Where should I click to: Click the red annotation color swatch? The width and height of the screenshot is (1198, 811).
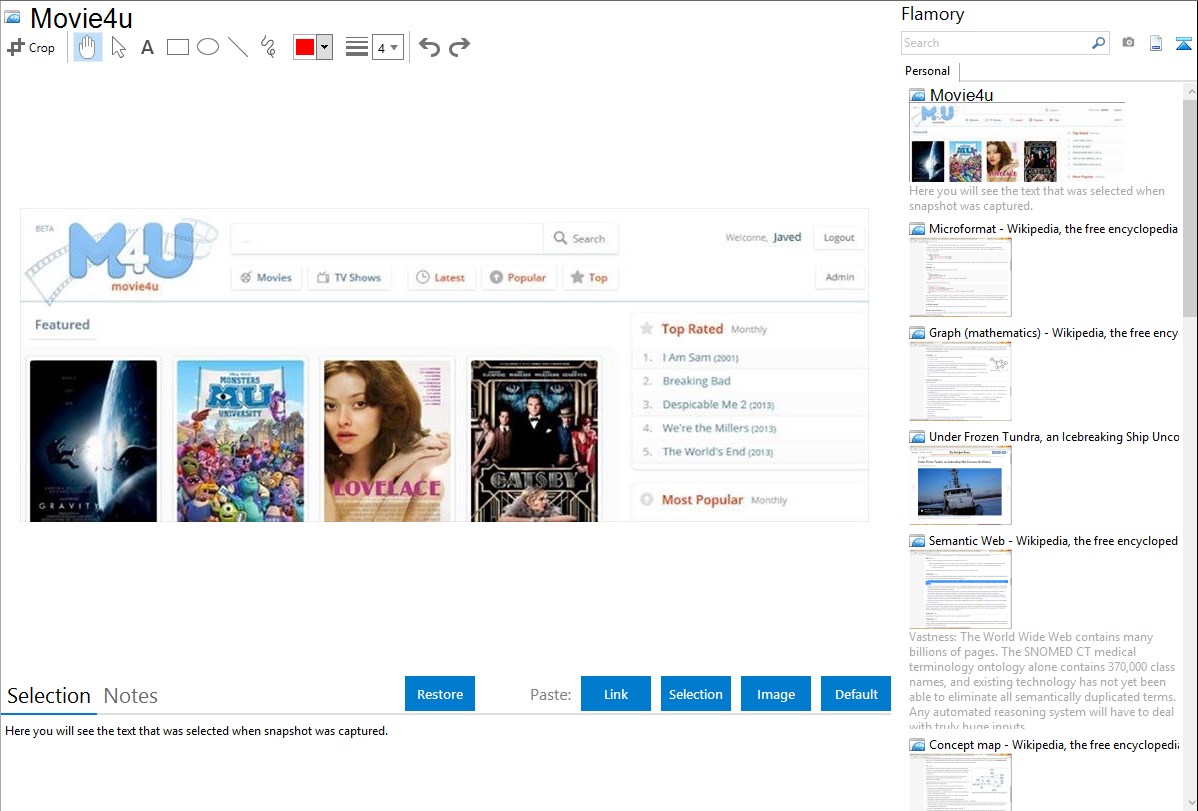click(305, 47)
